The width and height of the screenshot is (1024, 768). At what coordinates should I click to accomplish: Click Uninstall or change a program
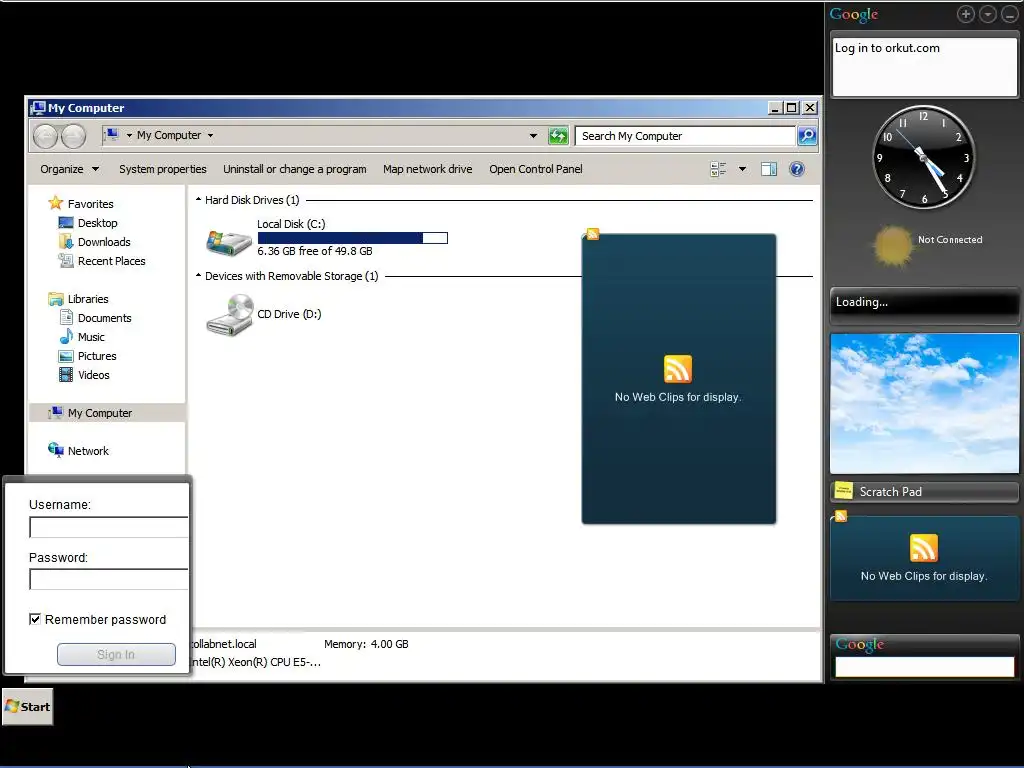295,169
